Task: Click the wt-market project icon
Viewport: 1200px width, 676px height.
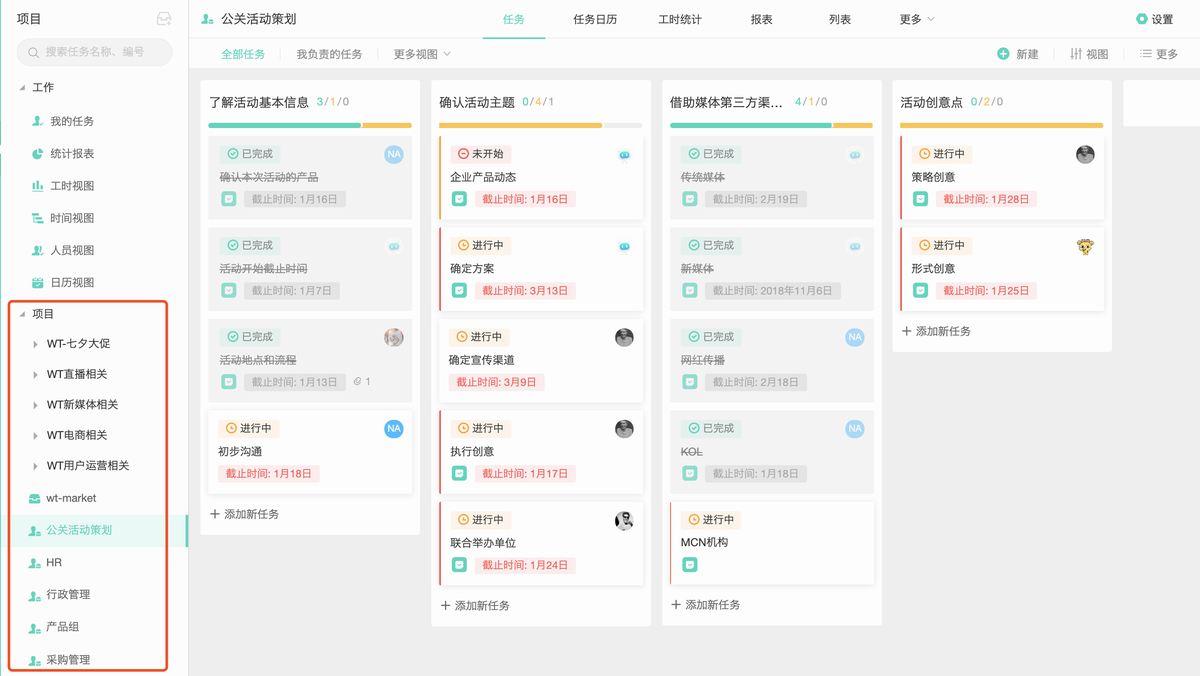Action: (x=35, y=498)
